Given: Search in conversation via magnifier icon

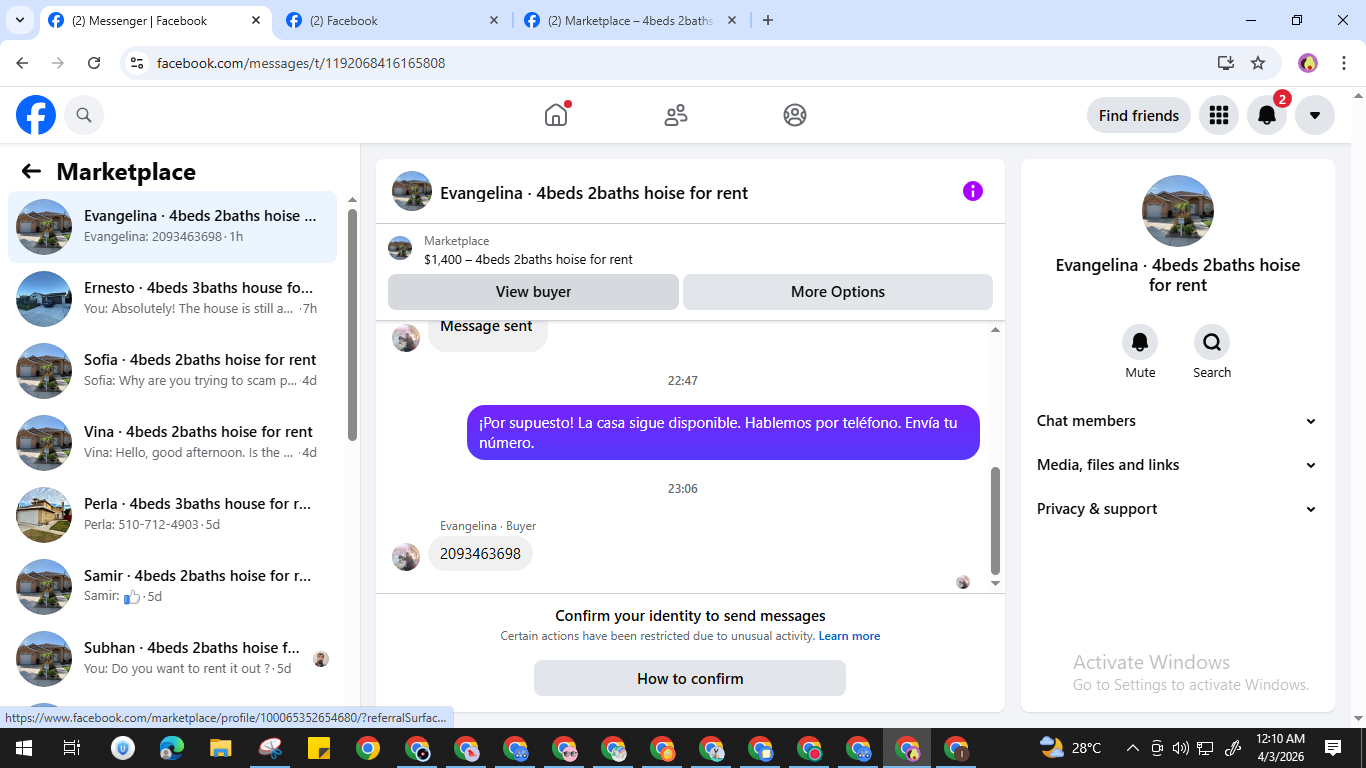Looking at the screenshot, I should [1212, 342].
